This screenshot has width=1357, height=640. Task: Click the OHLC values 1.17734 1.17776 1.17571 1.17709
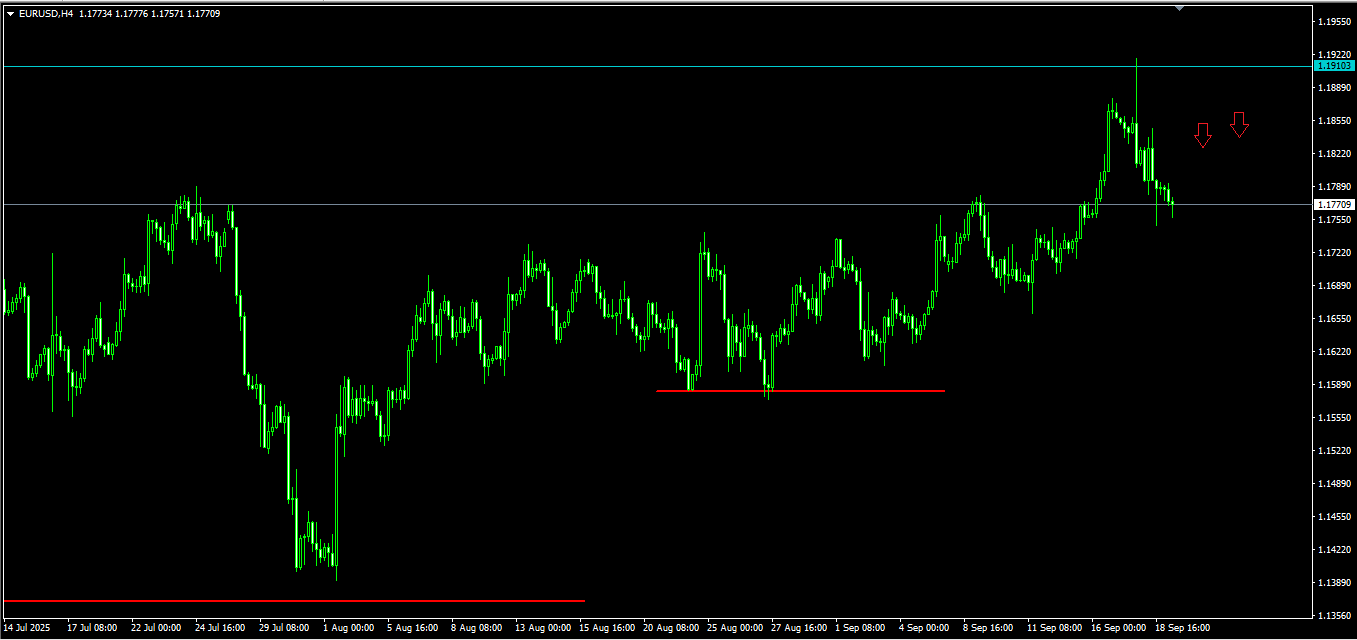click(x=150, y=14)
